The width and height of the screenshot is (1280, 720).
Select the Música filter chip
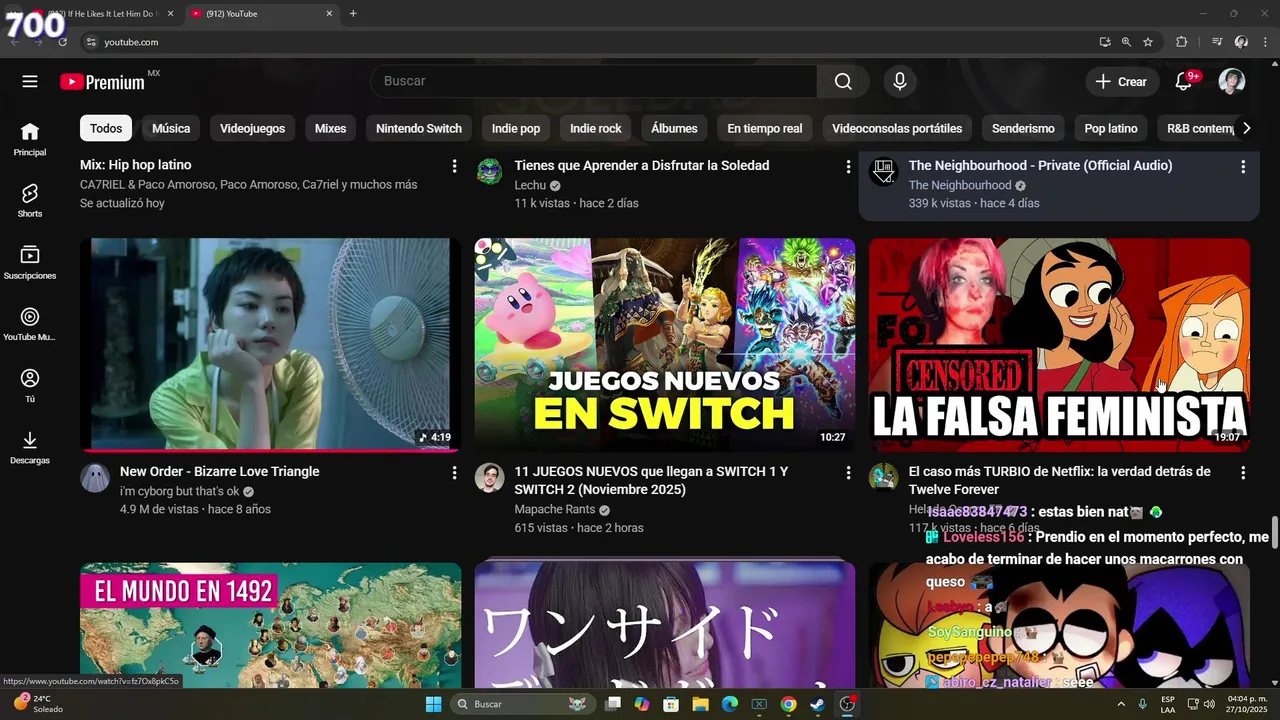pyautogui.click(x=171, y=128)
